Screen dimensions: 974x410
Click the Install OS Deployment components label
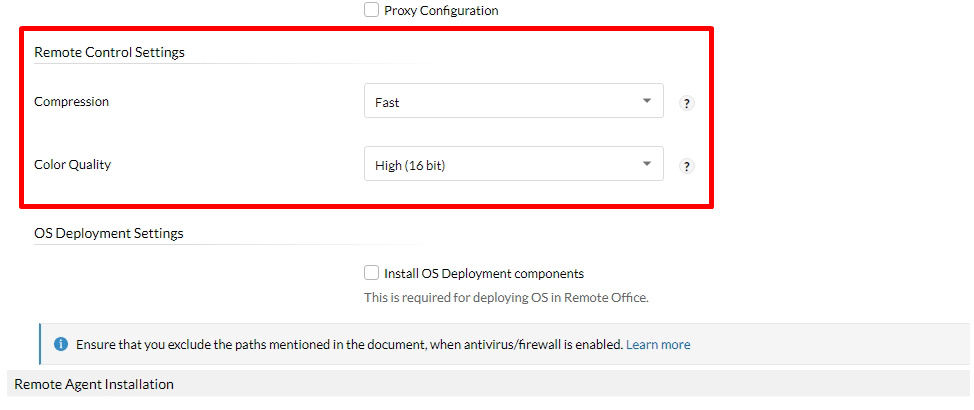click(x=484, y=273)
